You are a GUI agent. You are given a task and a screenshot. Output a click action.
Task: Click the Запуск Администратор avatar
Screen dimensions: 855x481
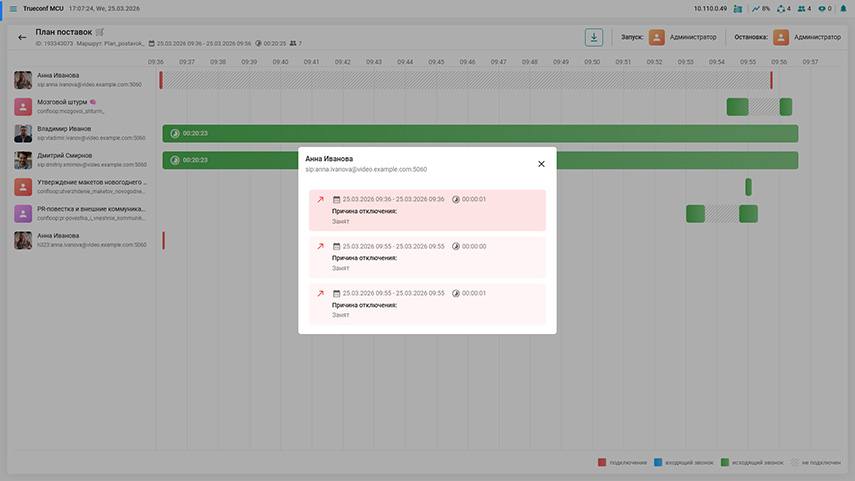coord(657,37)
